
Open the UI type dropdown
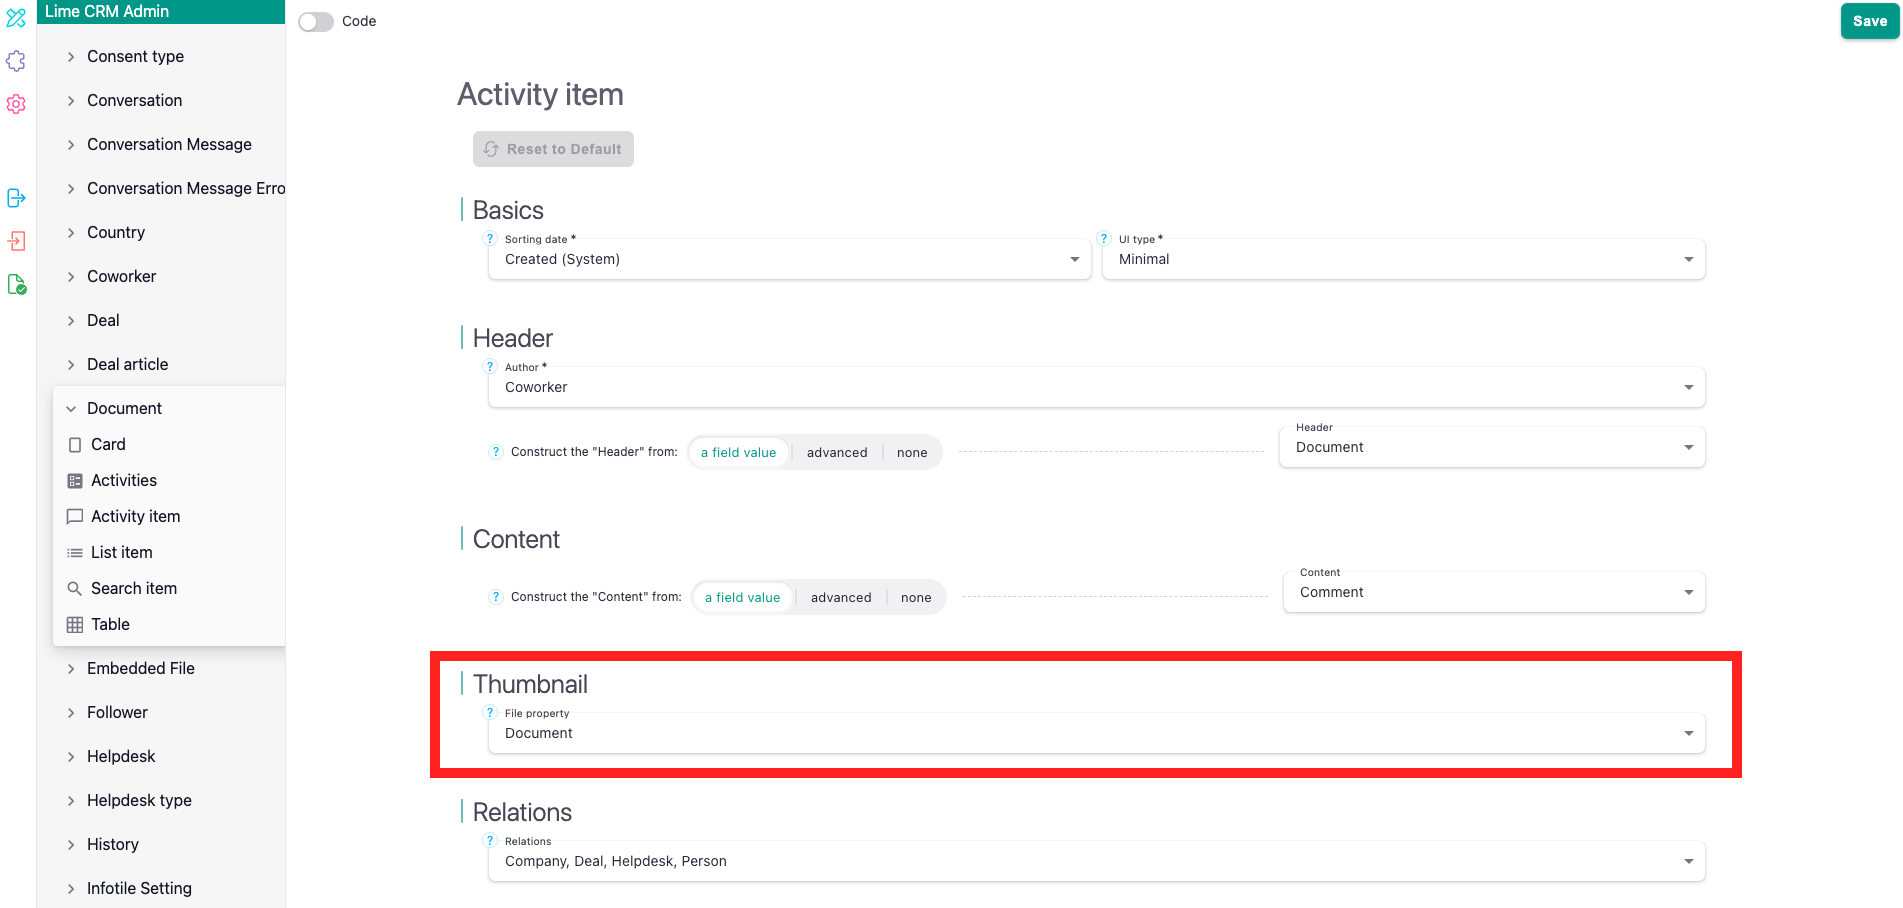pyautogui.click(x=1403, y=260)
